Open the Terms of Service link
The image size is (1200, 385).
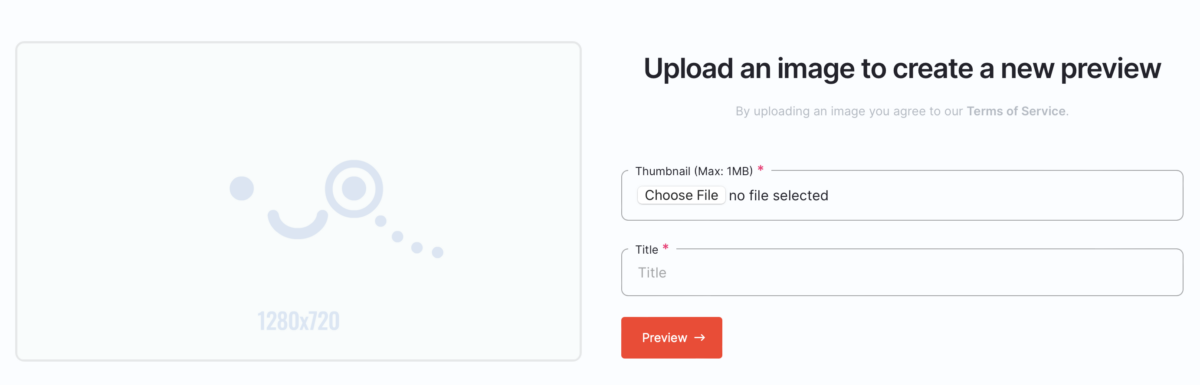[1016, 111]
